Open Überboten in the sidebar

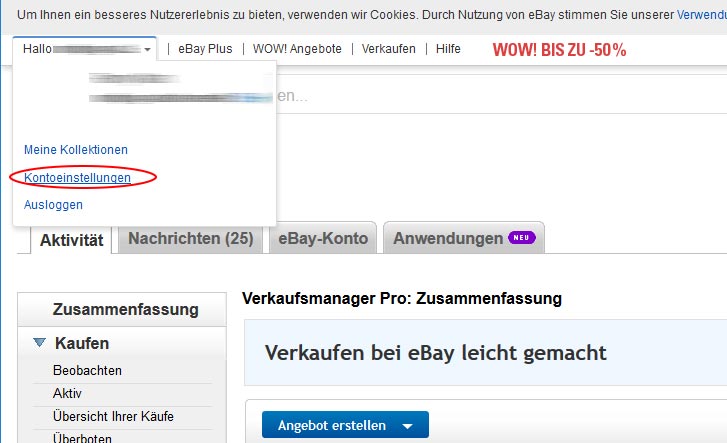(x=82, y=438)
